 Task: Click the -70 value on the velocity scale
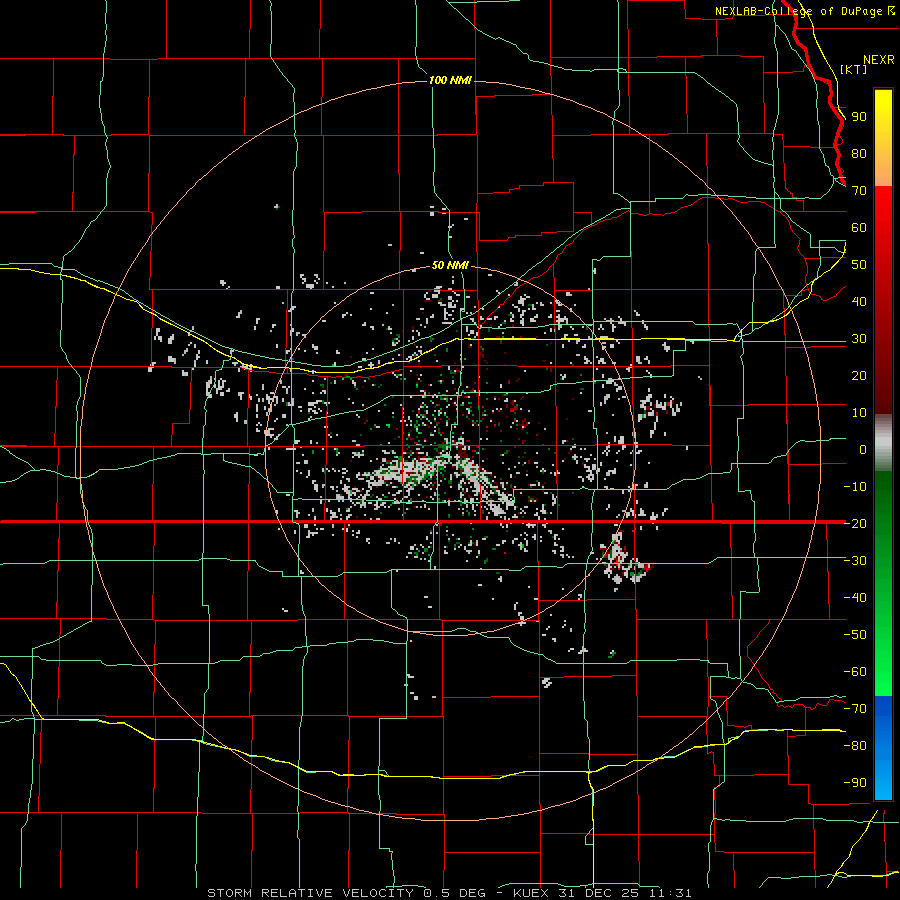[855, 708]
